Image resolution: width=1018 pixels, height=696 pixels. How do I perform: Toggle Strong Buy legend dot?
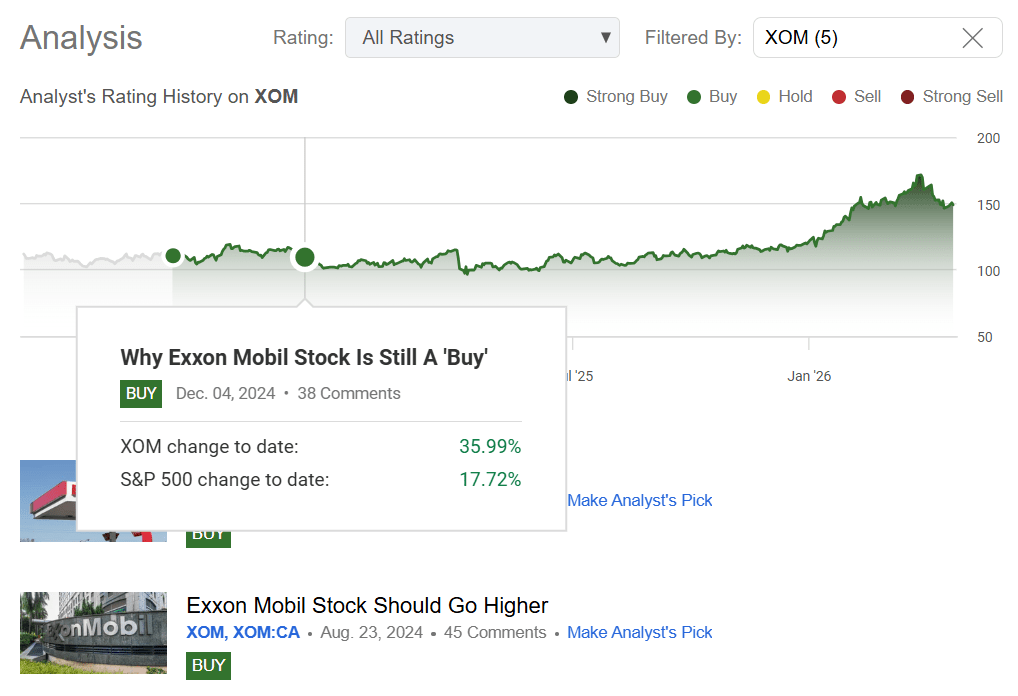tap(571, 97)
